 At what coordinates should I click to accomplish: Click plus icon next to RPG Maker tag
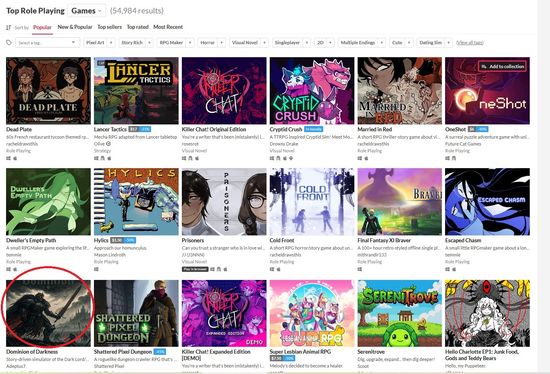(190, 42)
